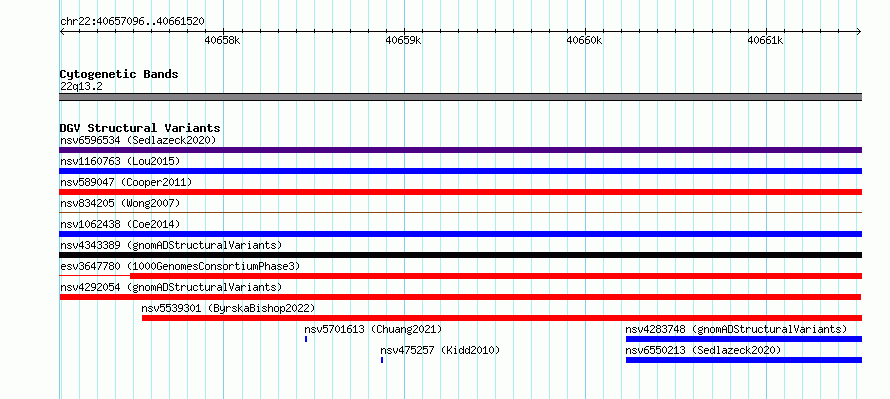Select the blue bar under nsv1160763
This screenshot has width=890, height=399.
pyautogui.click(x=460, y=171)
